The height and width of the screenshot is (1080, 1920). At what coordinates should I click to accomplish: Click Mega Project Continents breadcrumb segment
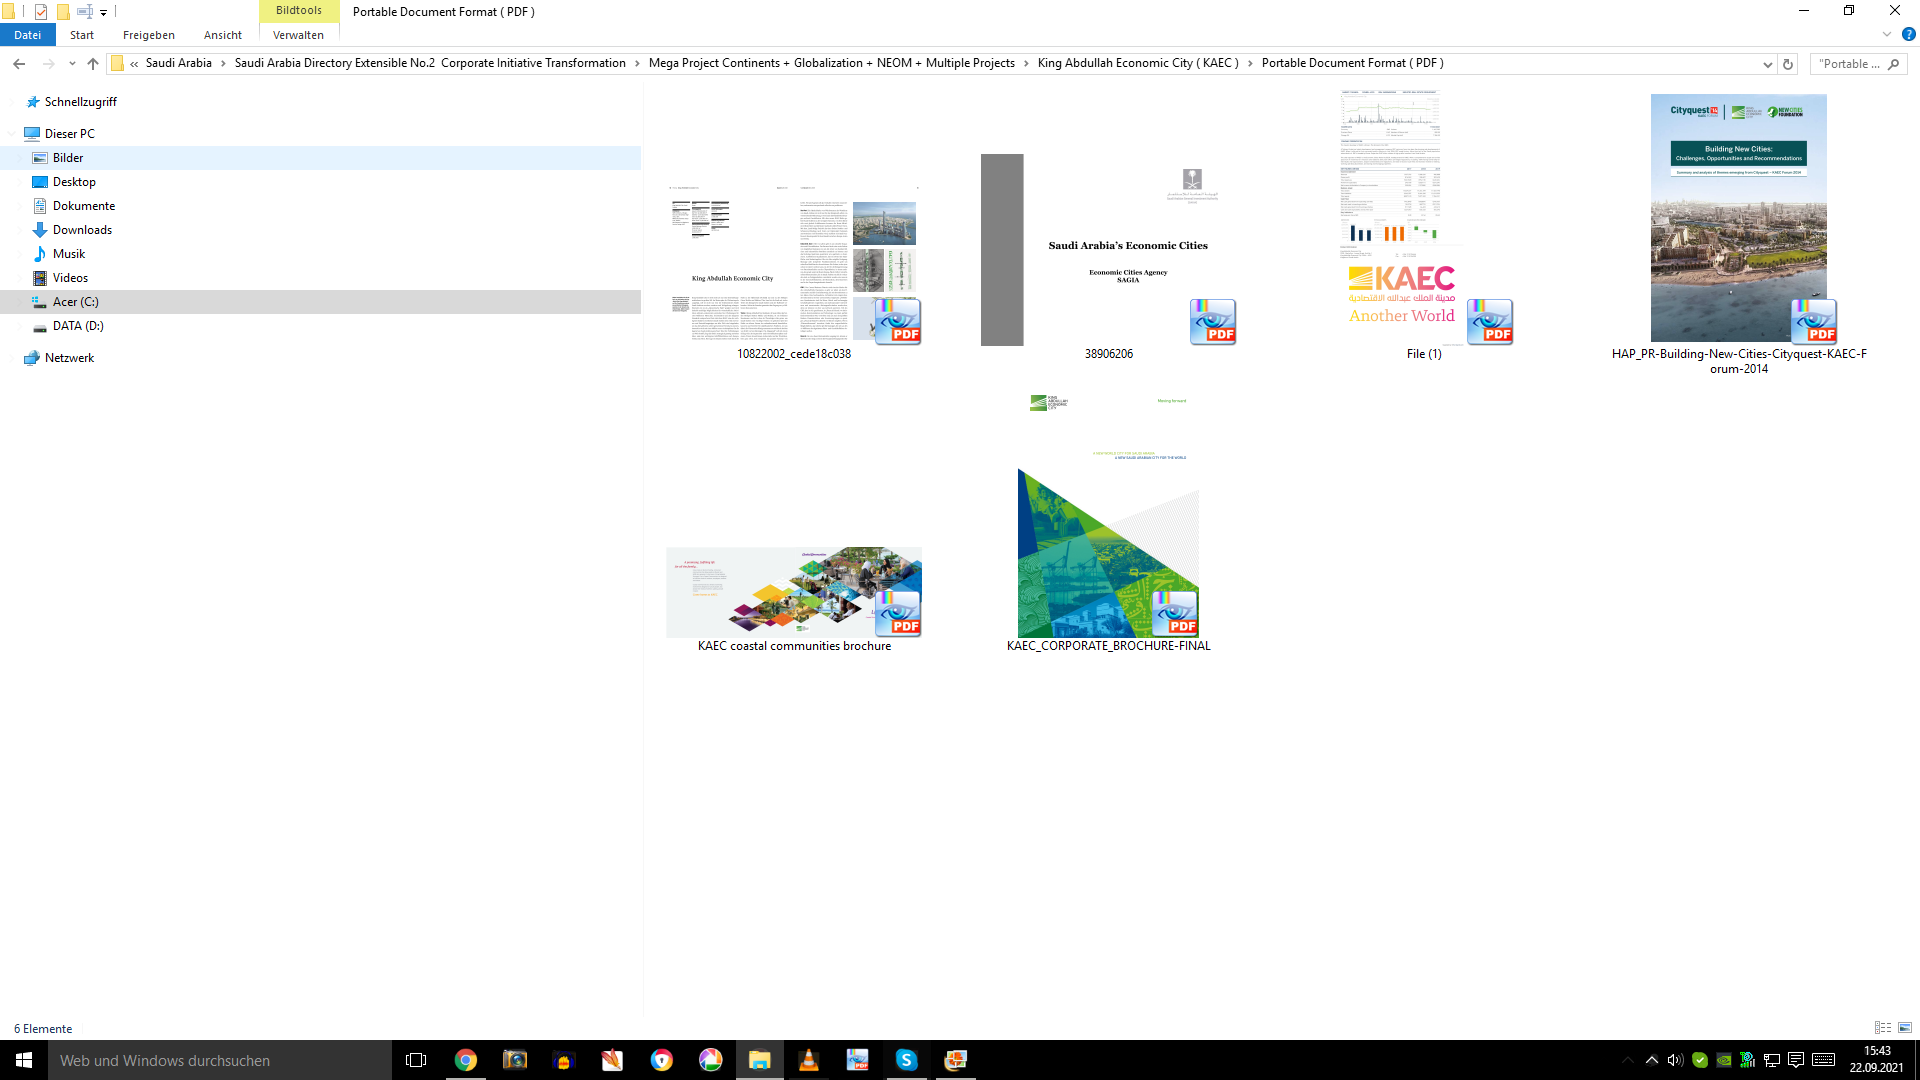point(831,63)
